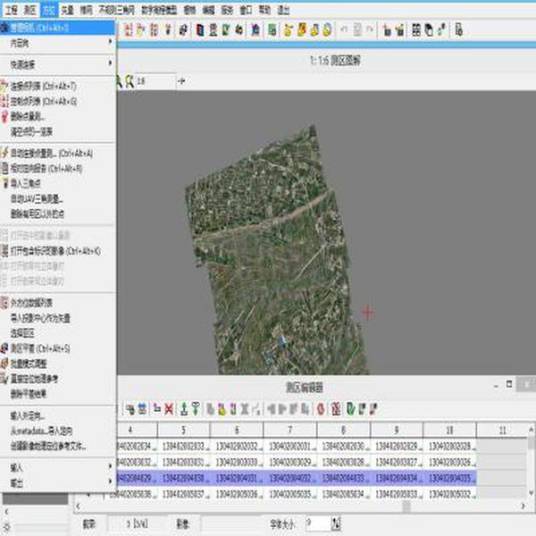Click the scale input field above the image
The image size is (536, 536).
tap(156, 81)
